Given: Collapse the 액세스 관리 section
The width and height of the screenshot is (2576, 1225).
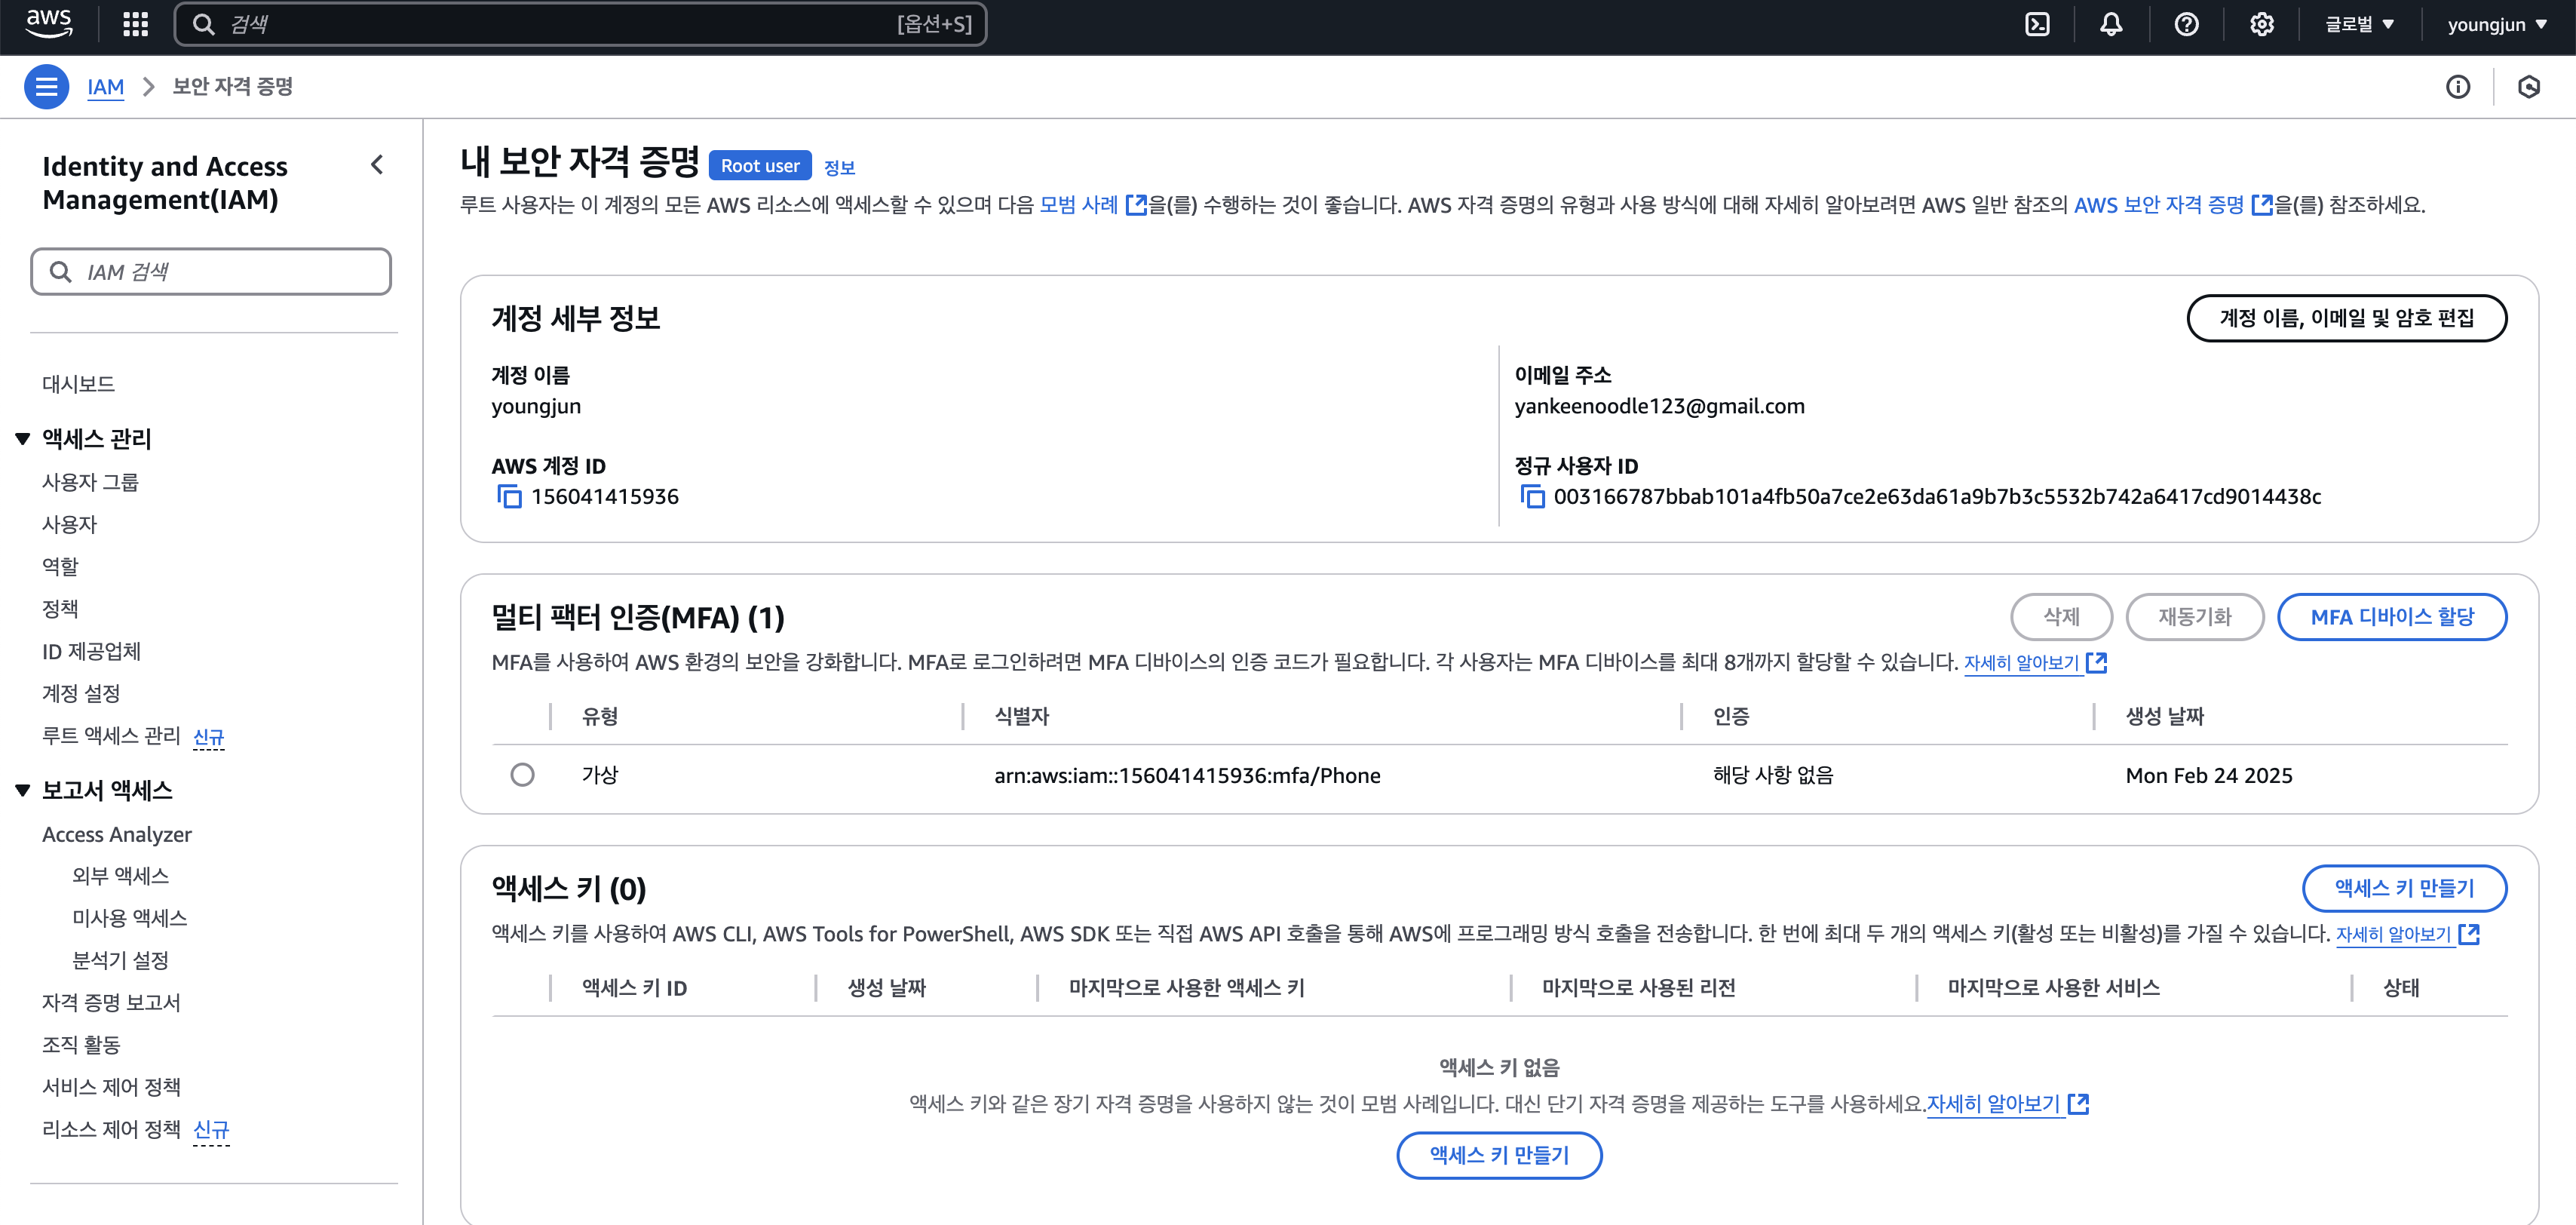Looking at the screenshot, I should click(x=23, y=439).
